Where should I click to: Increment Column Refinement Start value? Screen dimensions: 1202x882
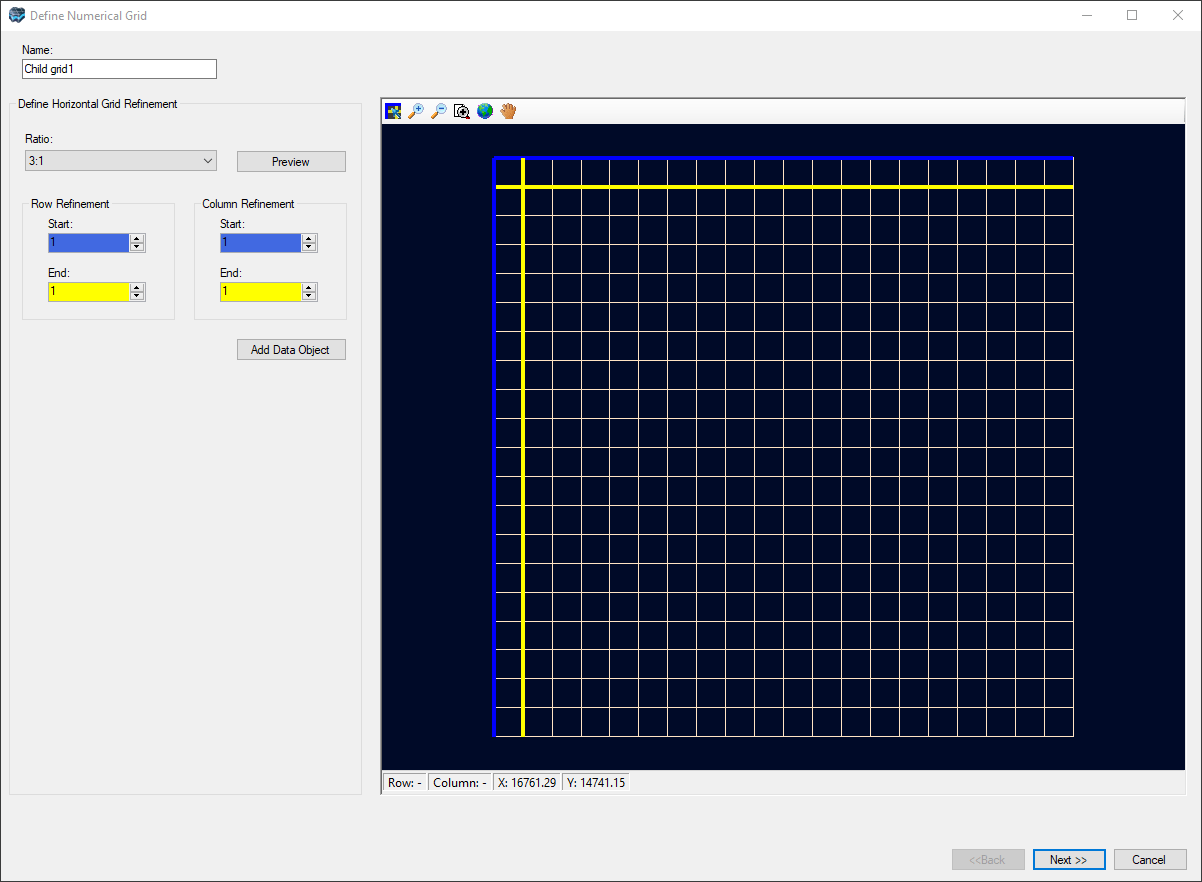point(309,238)
